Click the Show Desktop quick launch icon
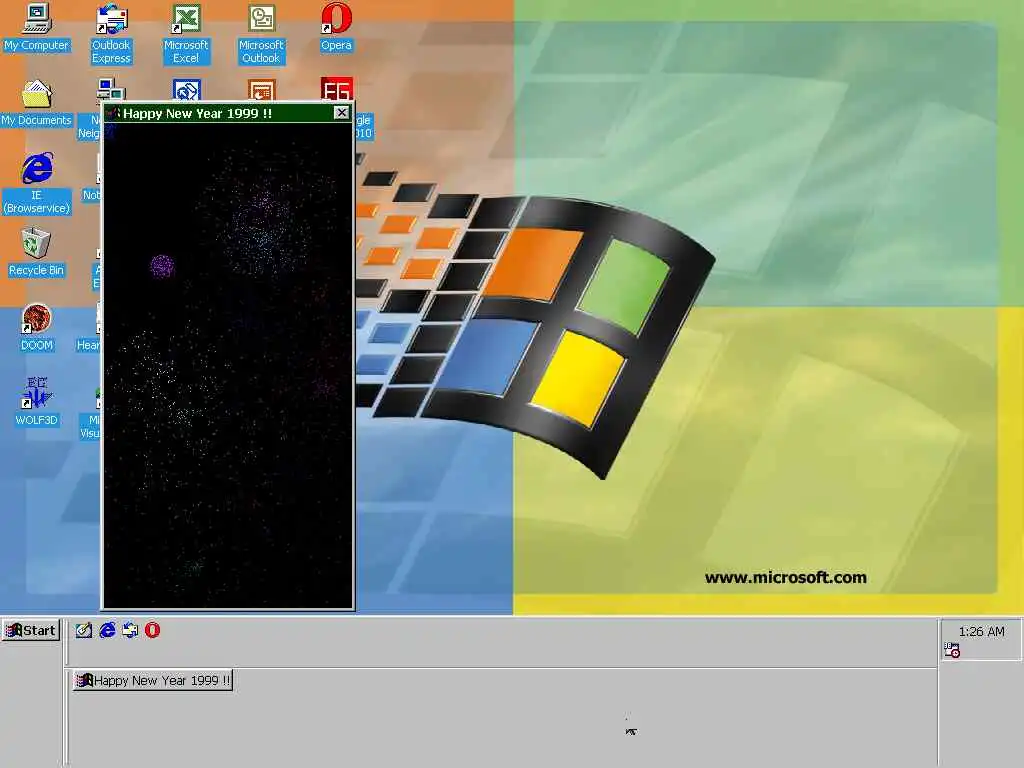The height and width of the screenshot is (768, 1024). pyautogui.click(x=84, y=630)
